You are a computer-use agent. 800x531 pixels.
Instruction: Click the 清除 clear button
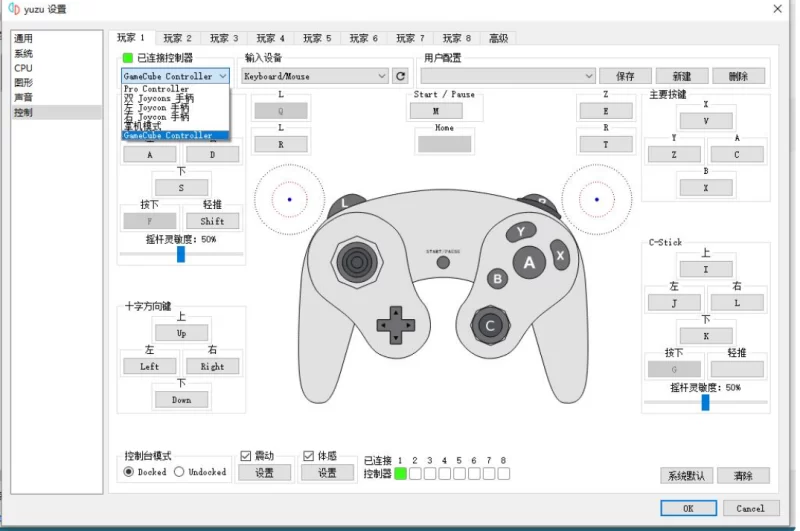click(743, 476)
